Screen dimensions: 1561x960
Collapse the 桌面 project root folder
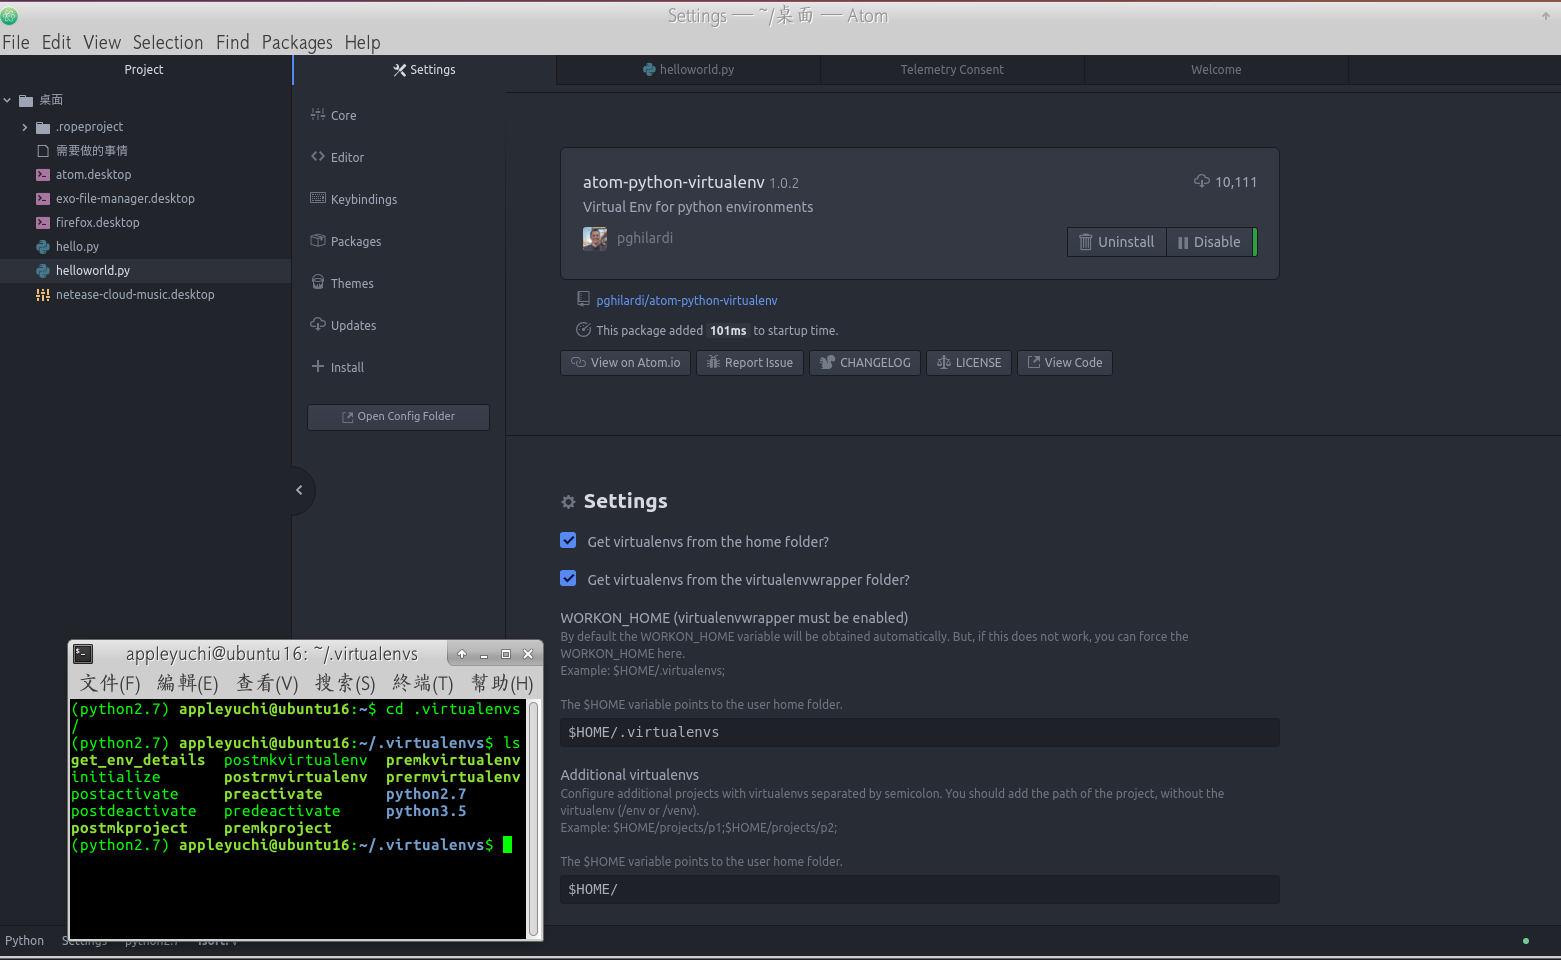pyautogui.click(x=8, y=100)
